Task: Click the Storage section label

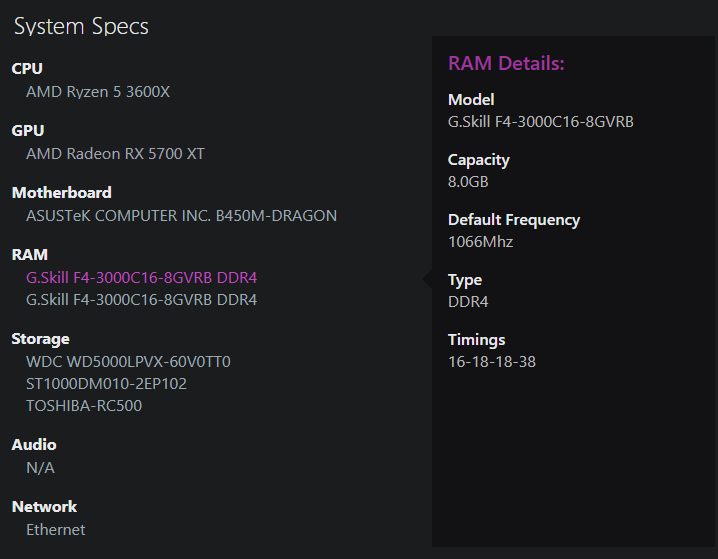Action: coord(41,339)
